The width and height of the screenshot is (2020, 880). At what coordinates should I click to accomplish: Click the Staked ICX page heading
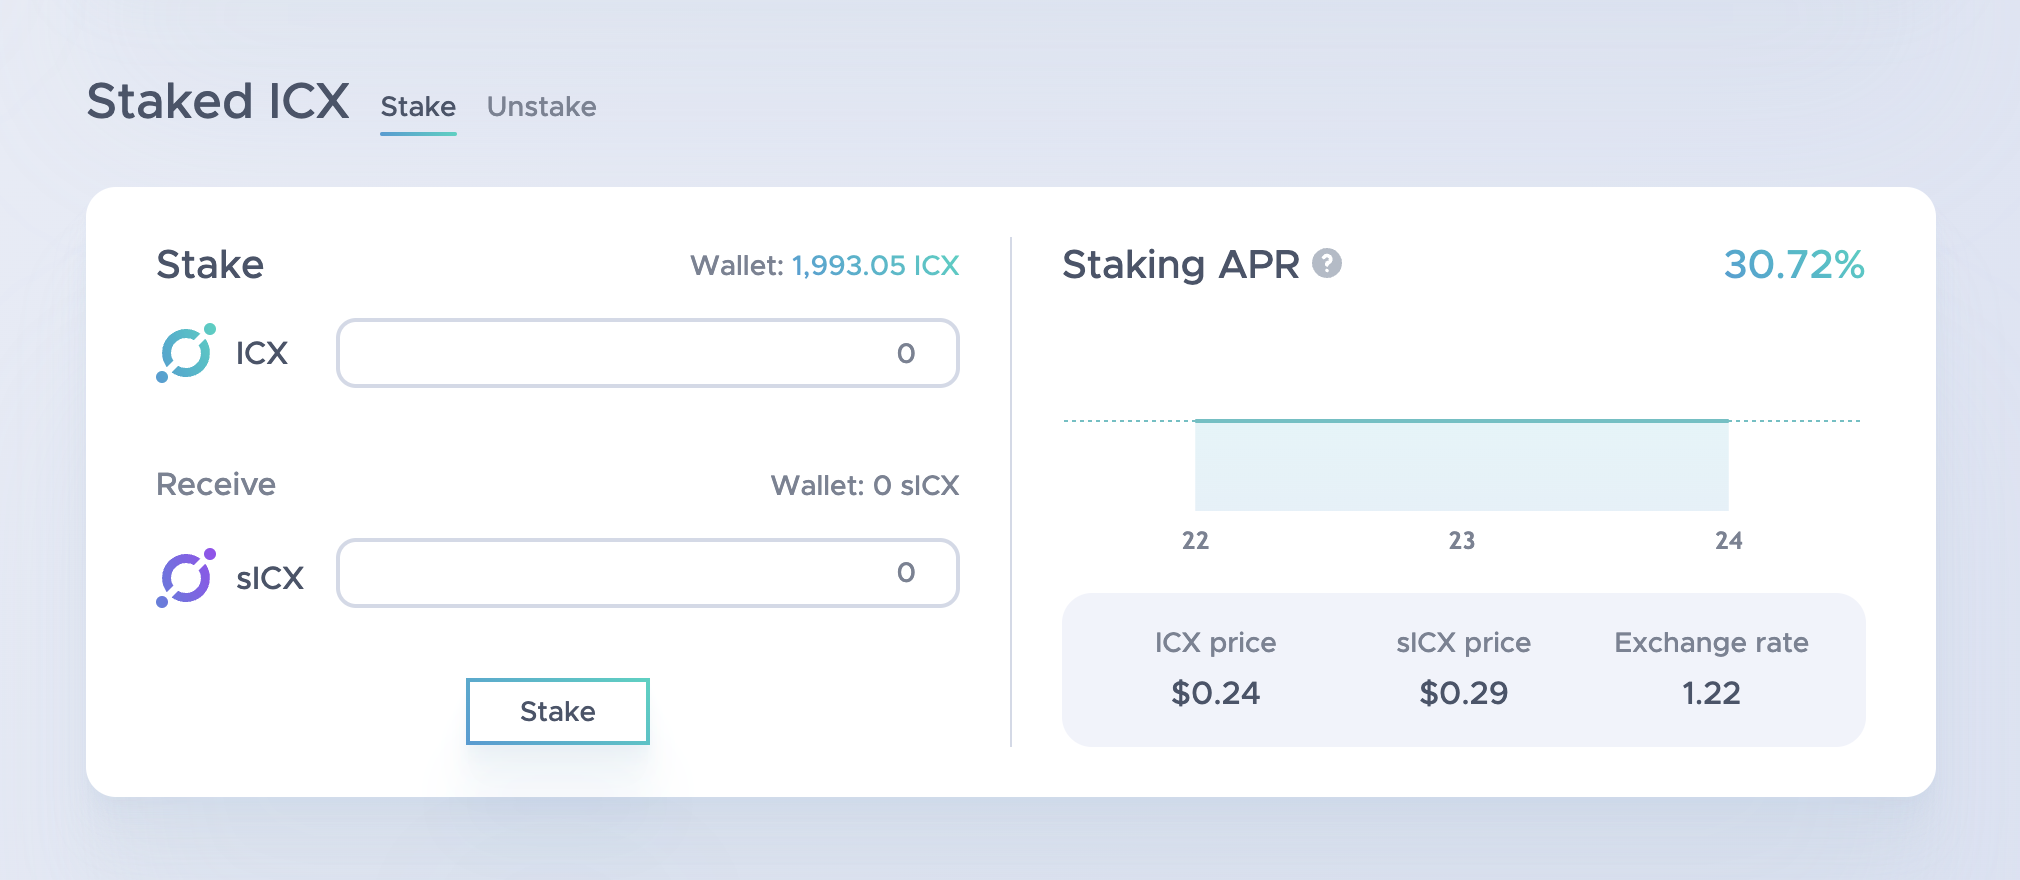218,102
